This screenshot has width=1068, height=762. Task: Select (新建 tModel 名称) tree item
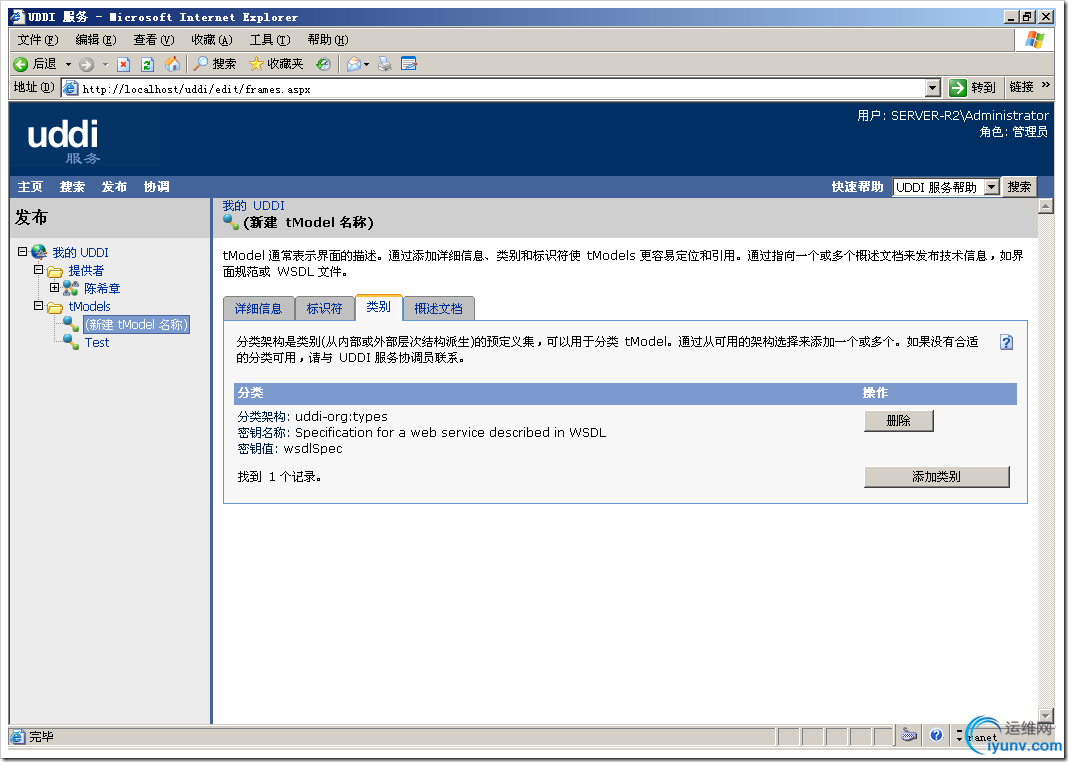tap(136, 325)
